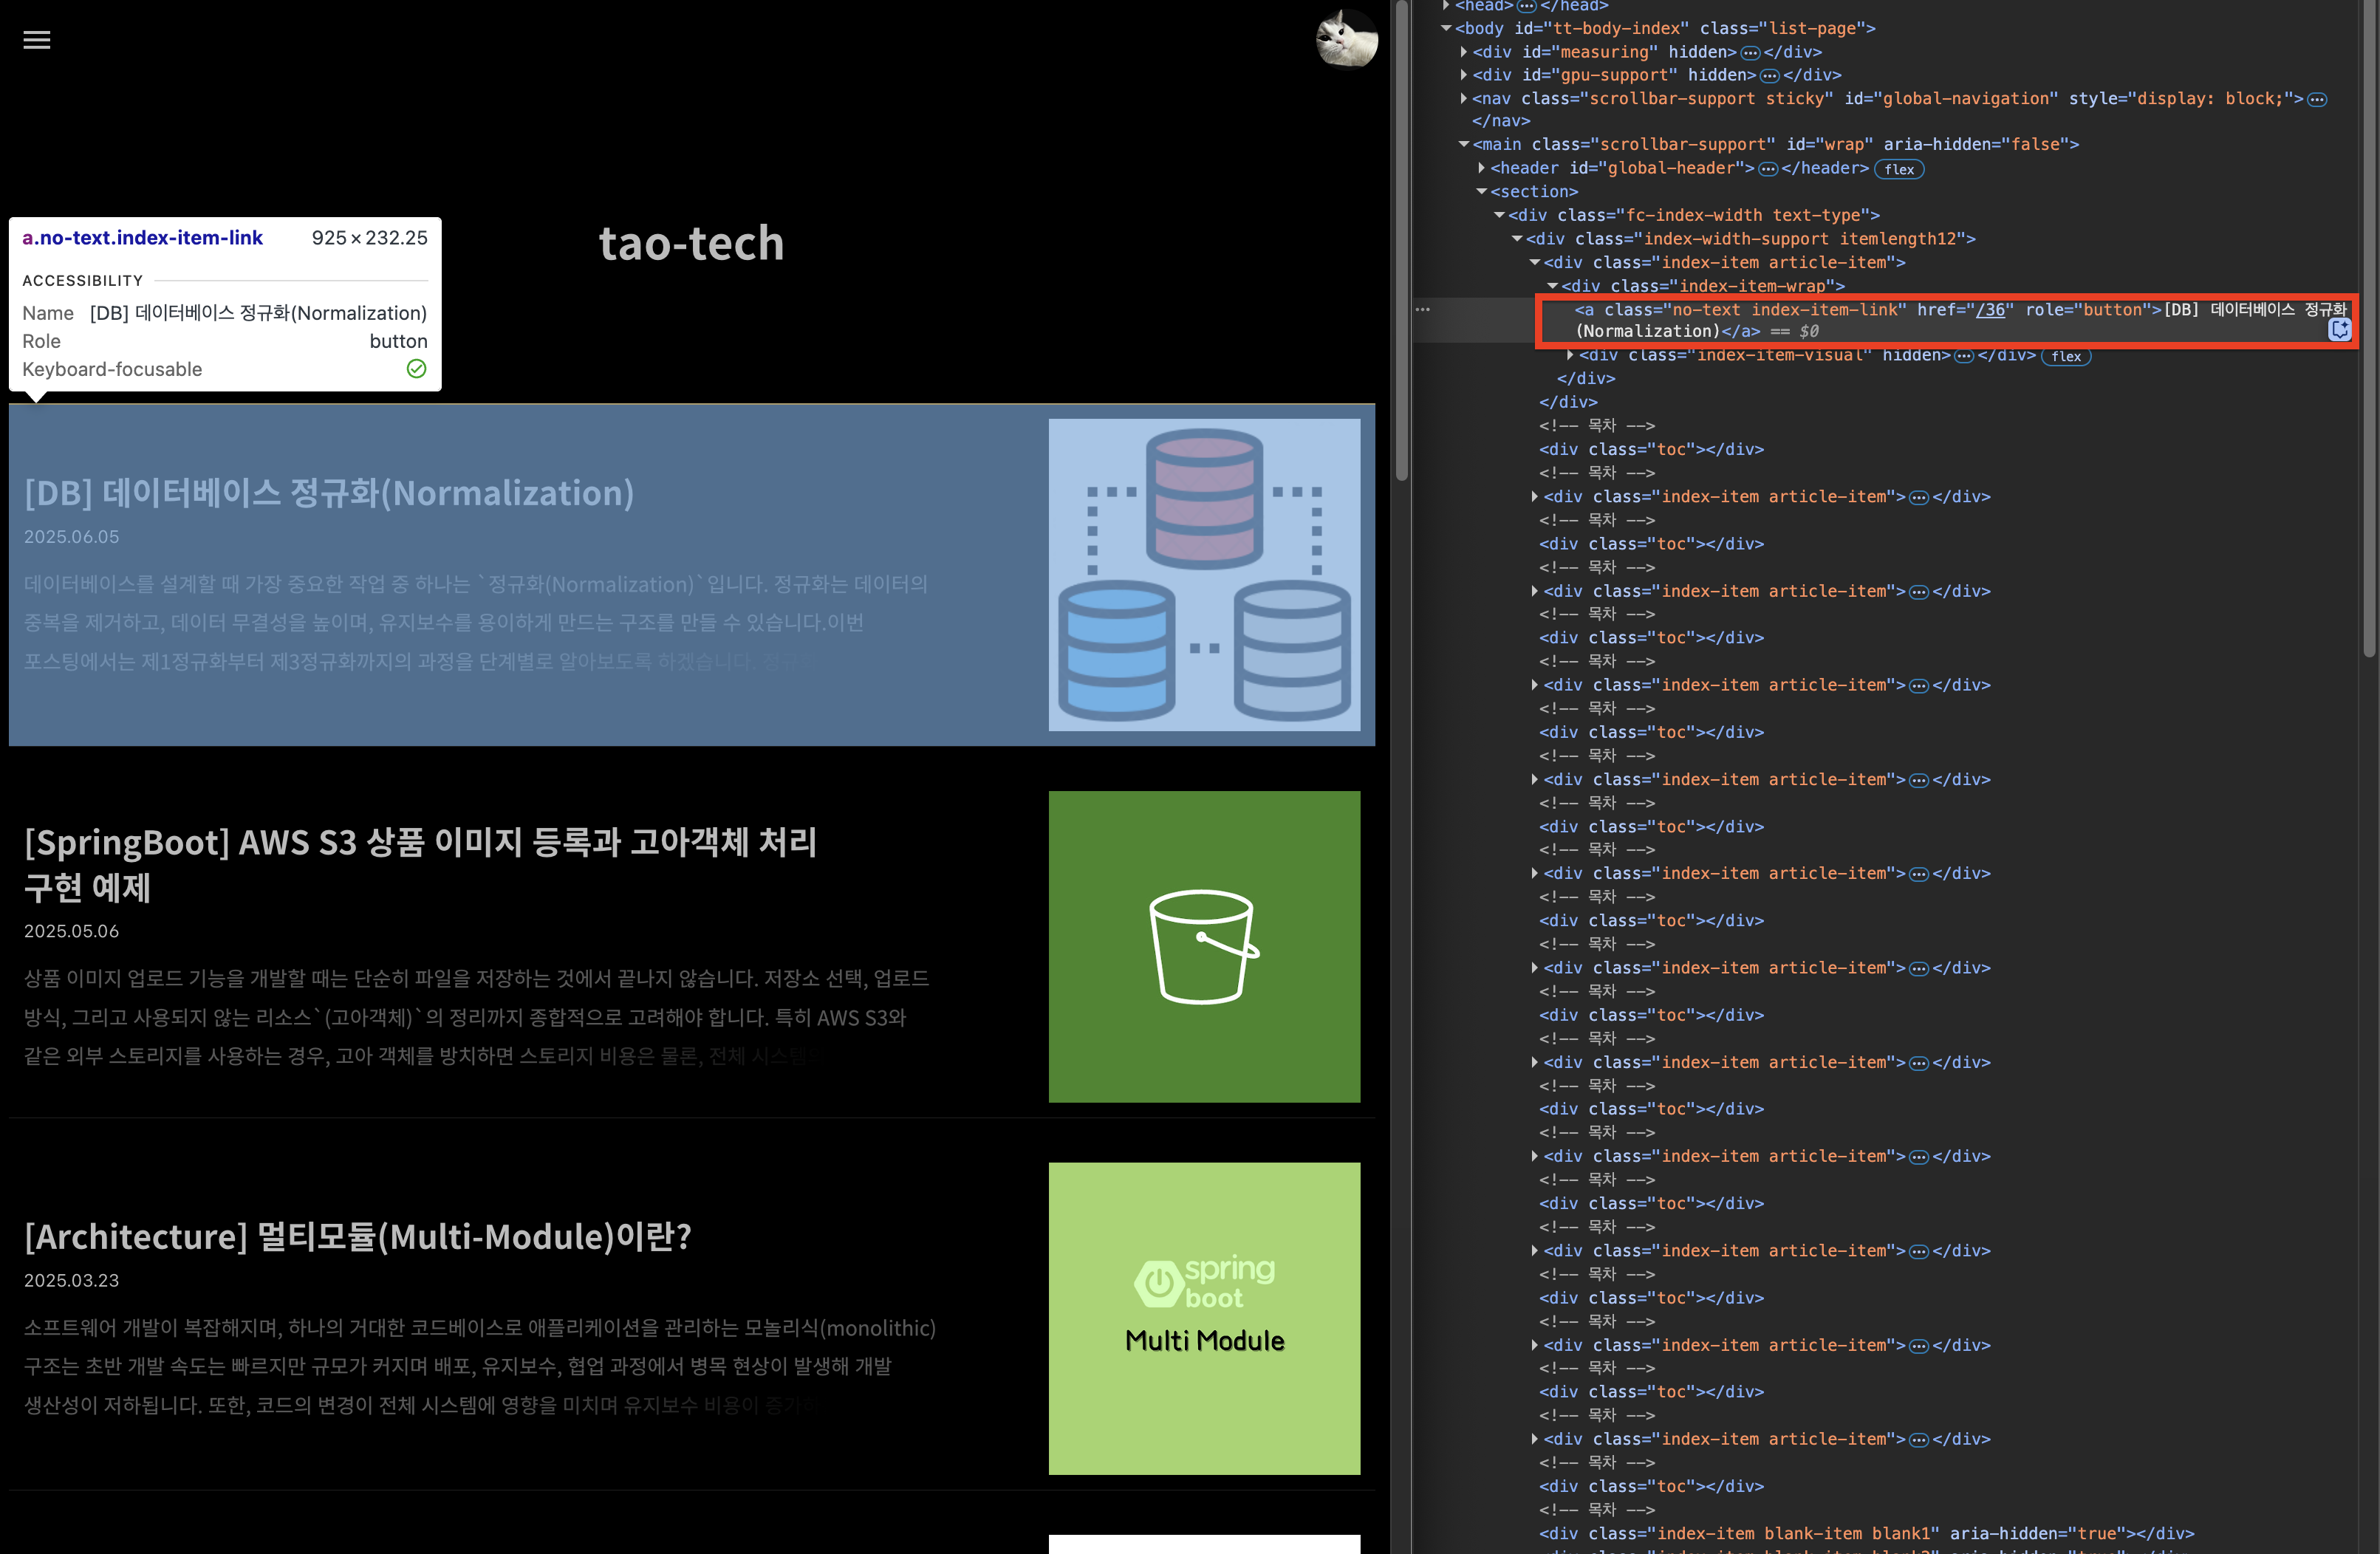The height and width of the screenshot is (1554, 2380).
Task: Follow the /36 href link in DOM
Action: 1990,310
